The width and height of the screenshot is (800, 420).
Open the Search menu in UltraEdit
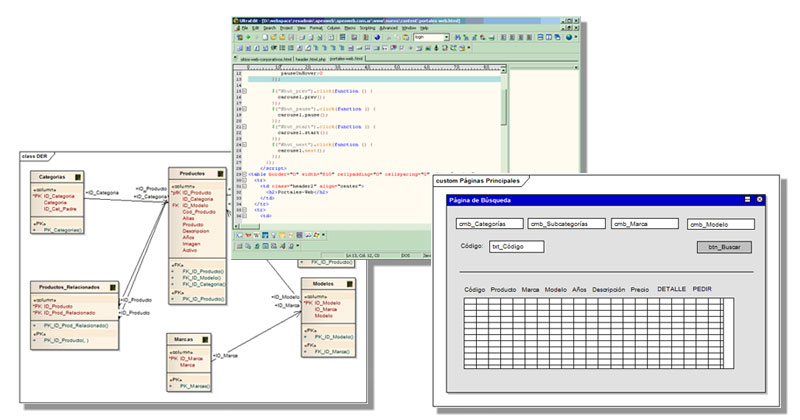click(269, 28)
